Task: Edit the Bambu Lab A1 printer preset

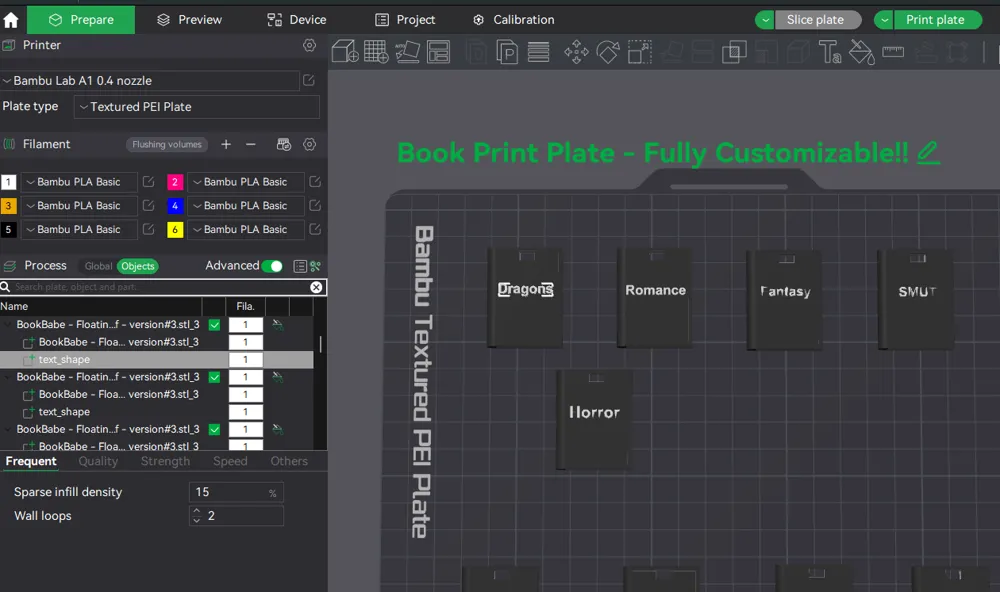Action: click(309, 80)
